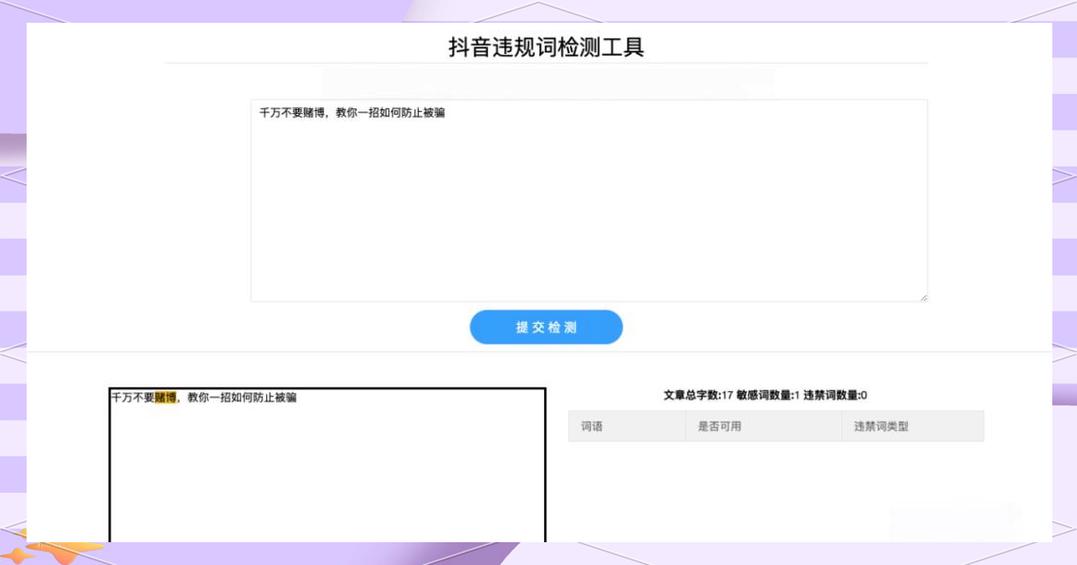Click the 提交检测 submit button
Viewport: 1077px width, 565px height.
(546, 327)
